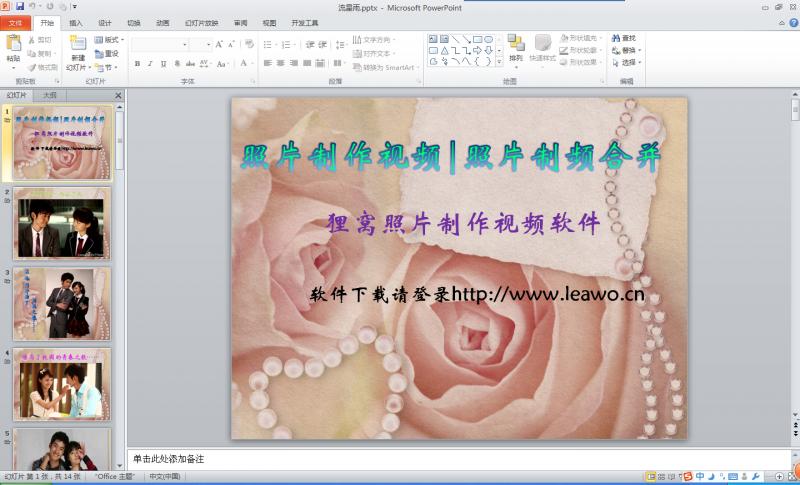
Task: Click the Save icon in quick access toolbar
Action: point(20,7)
